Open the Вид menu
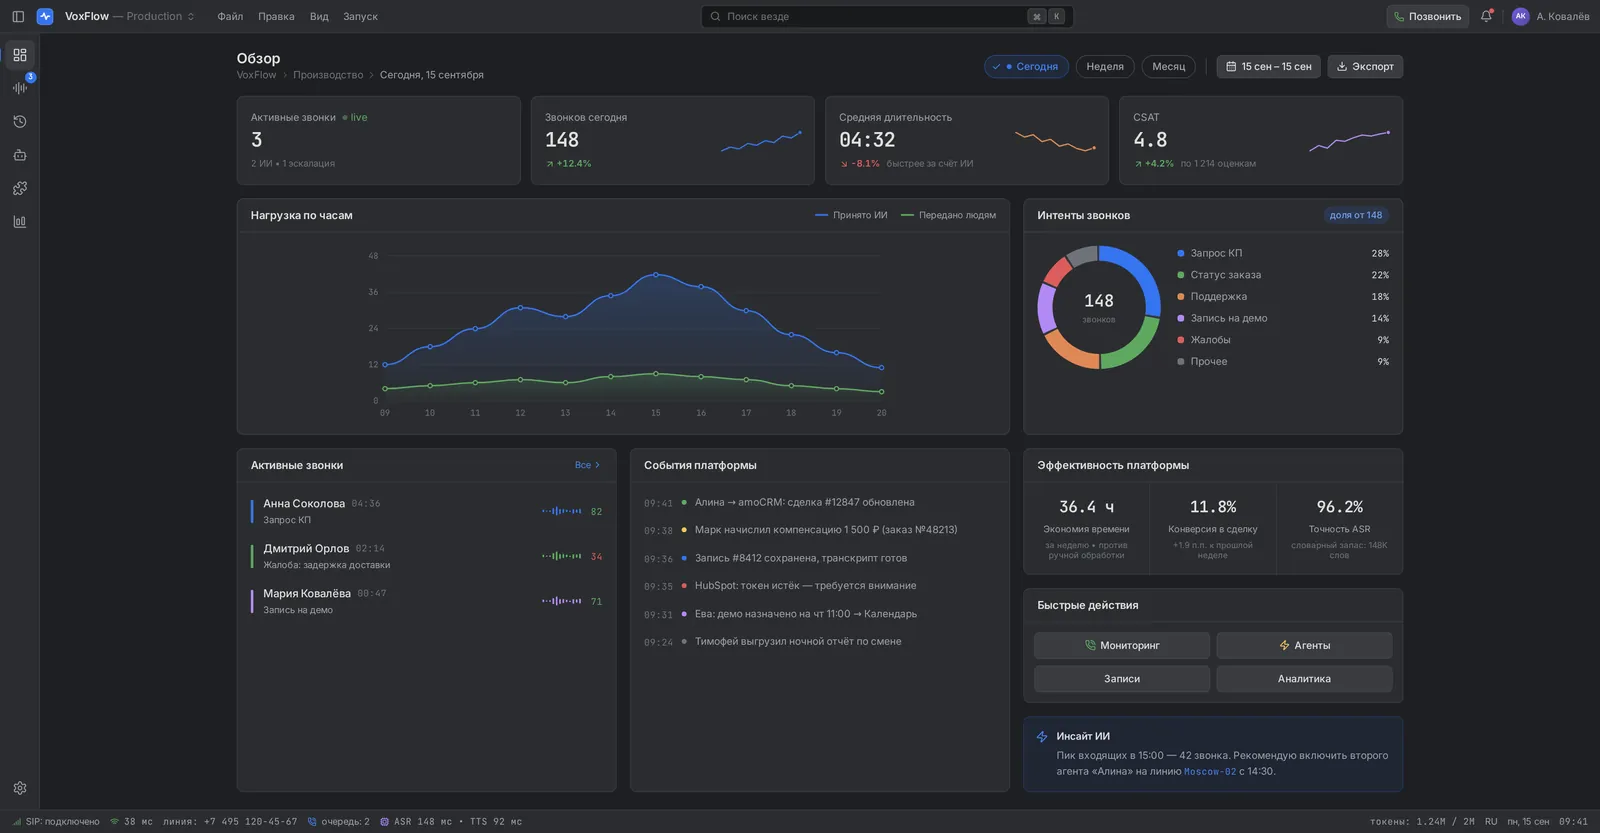Image resolution: width=1600 pixels, height=833 pixels. (319, 16)
